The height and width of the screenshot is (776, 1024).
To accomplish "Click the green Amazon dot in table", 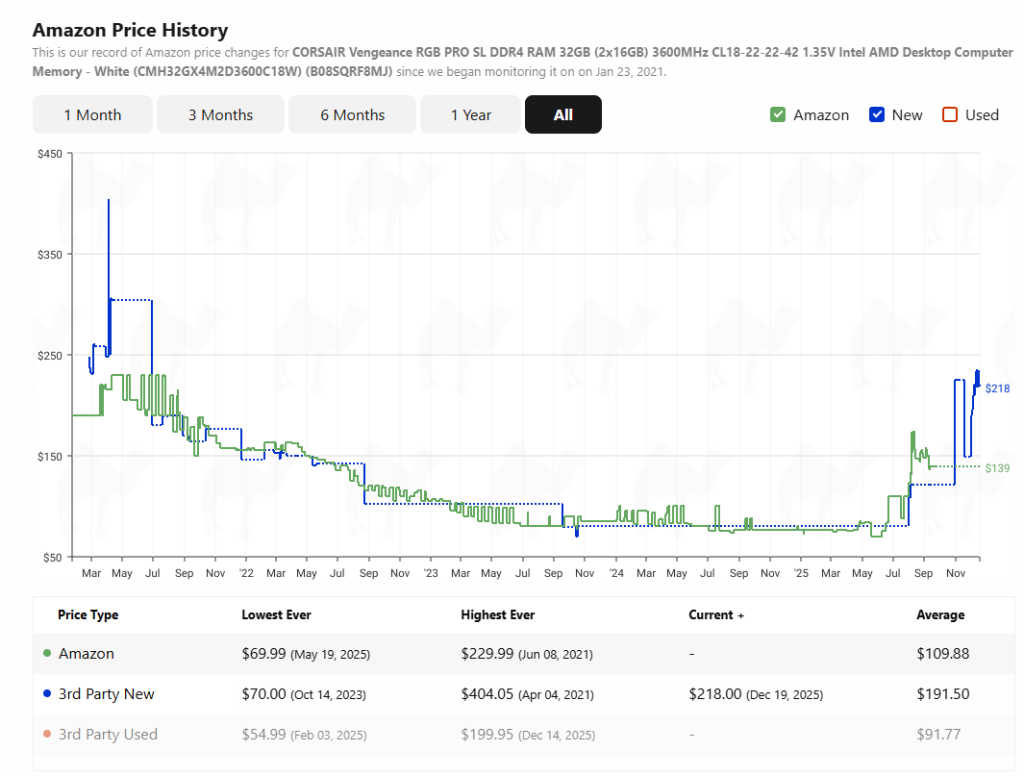I will click(47, 654).
